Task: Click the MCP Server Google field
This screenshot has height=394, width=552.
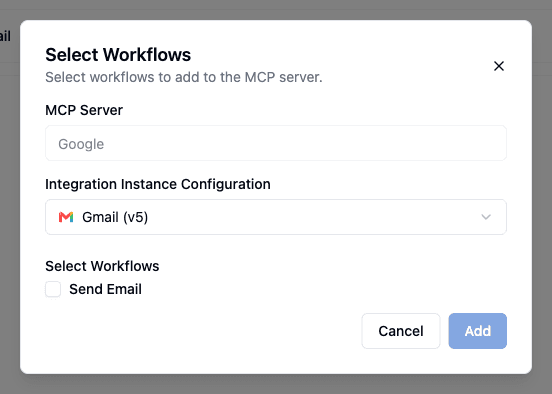Action: [x=276, y=143]
